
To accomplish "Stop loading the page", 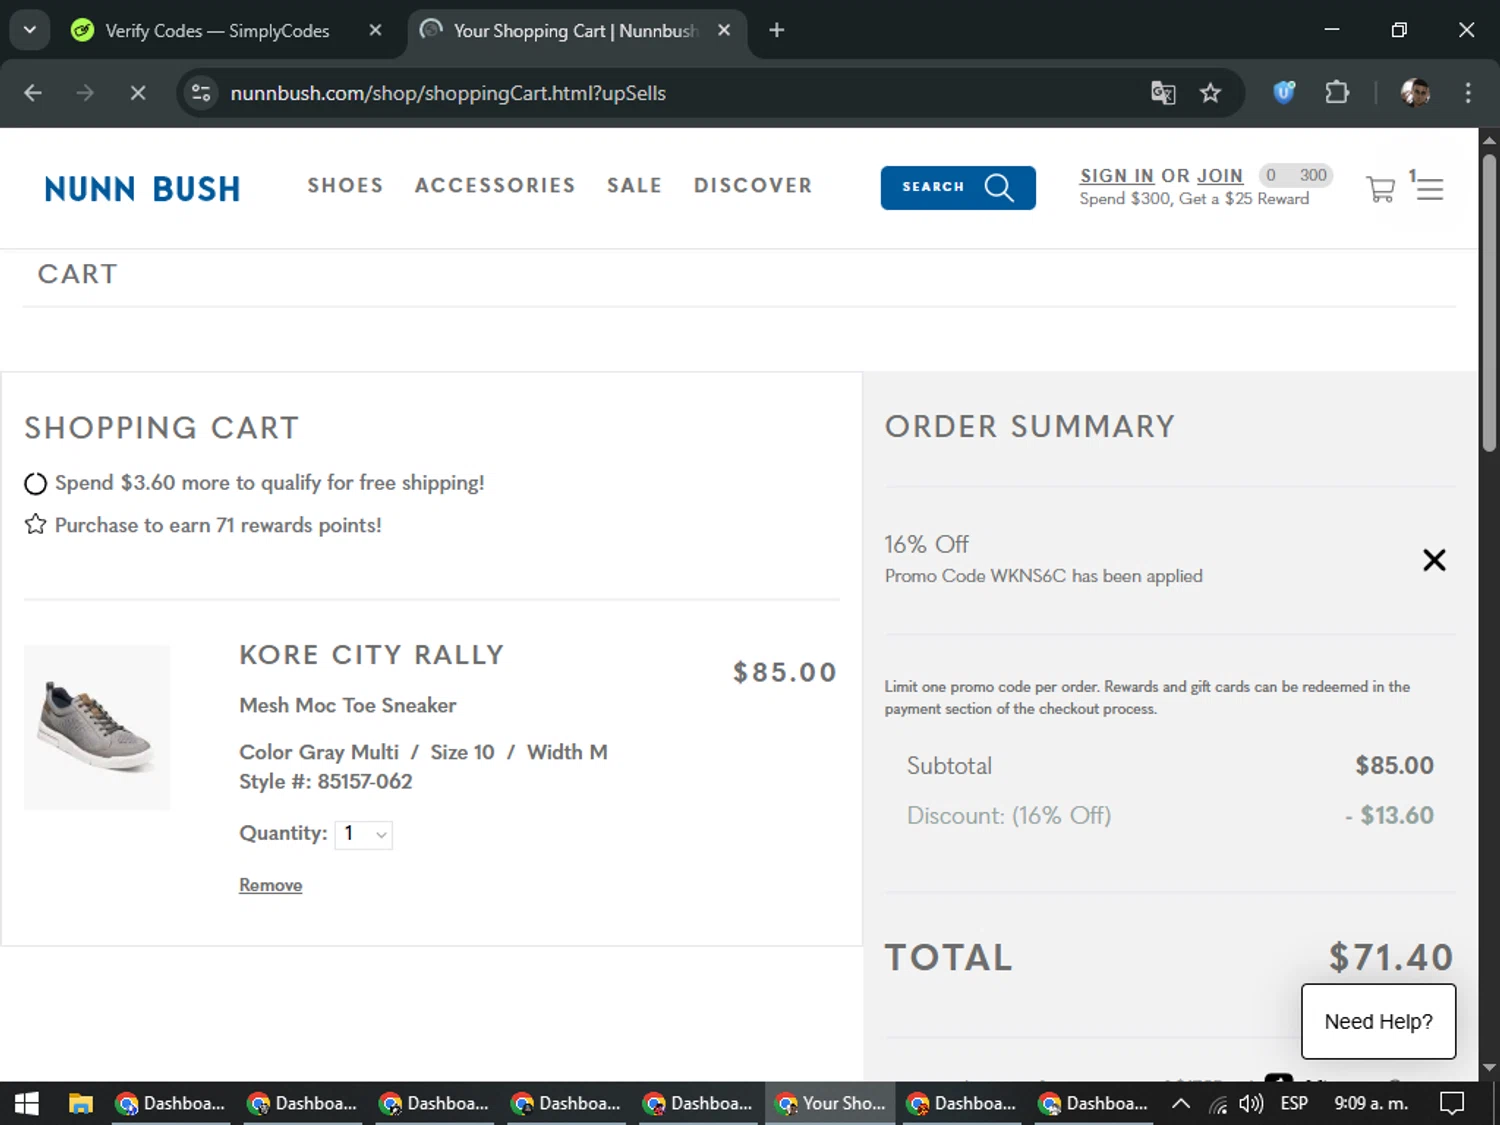I will (x=138, y=93).
